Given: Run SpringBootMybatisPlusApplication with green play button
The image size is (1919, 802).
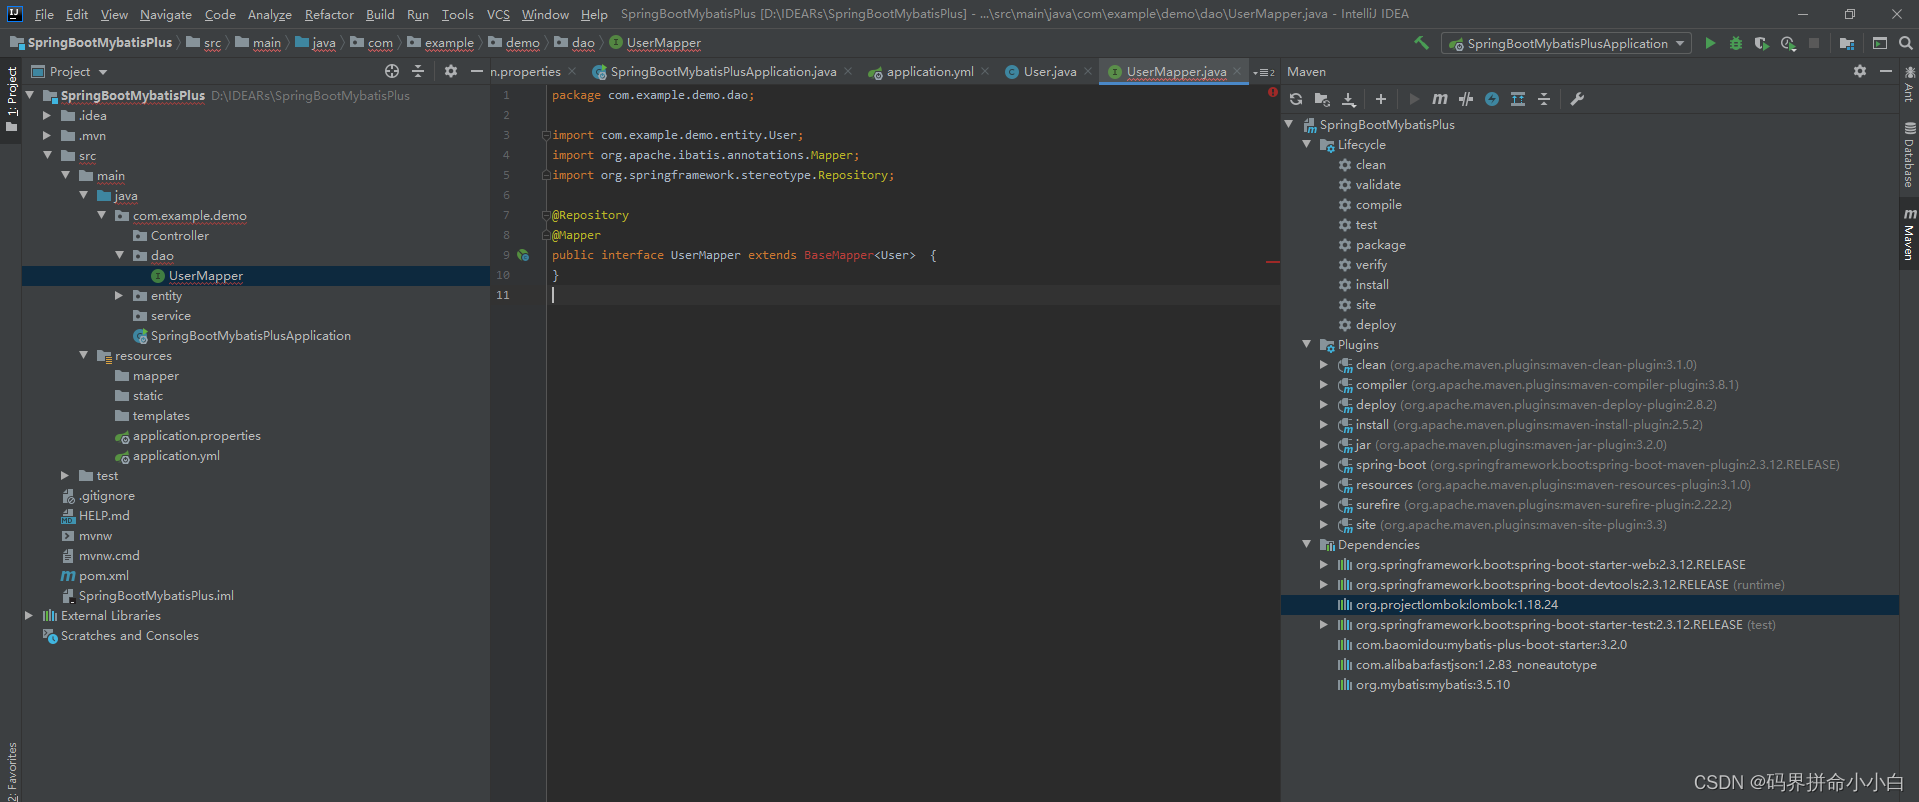Looking at the screenshot, I should click(x=1710, y=43).
